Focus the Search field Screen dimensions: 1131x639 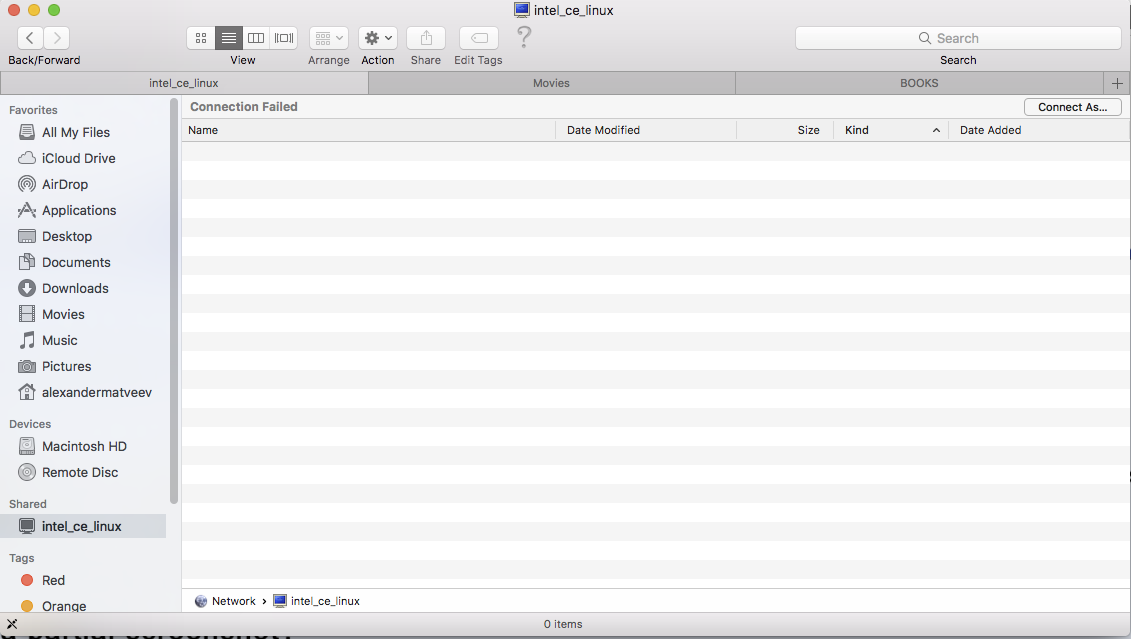[958, 38]
